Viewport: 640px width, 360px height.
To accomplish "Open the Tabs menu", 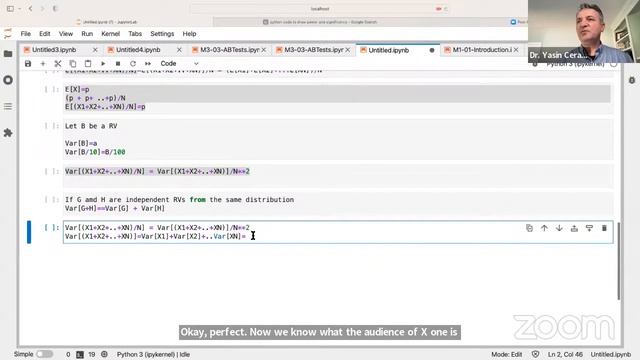I will point(135,34).
